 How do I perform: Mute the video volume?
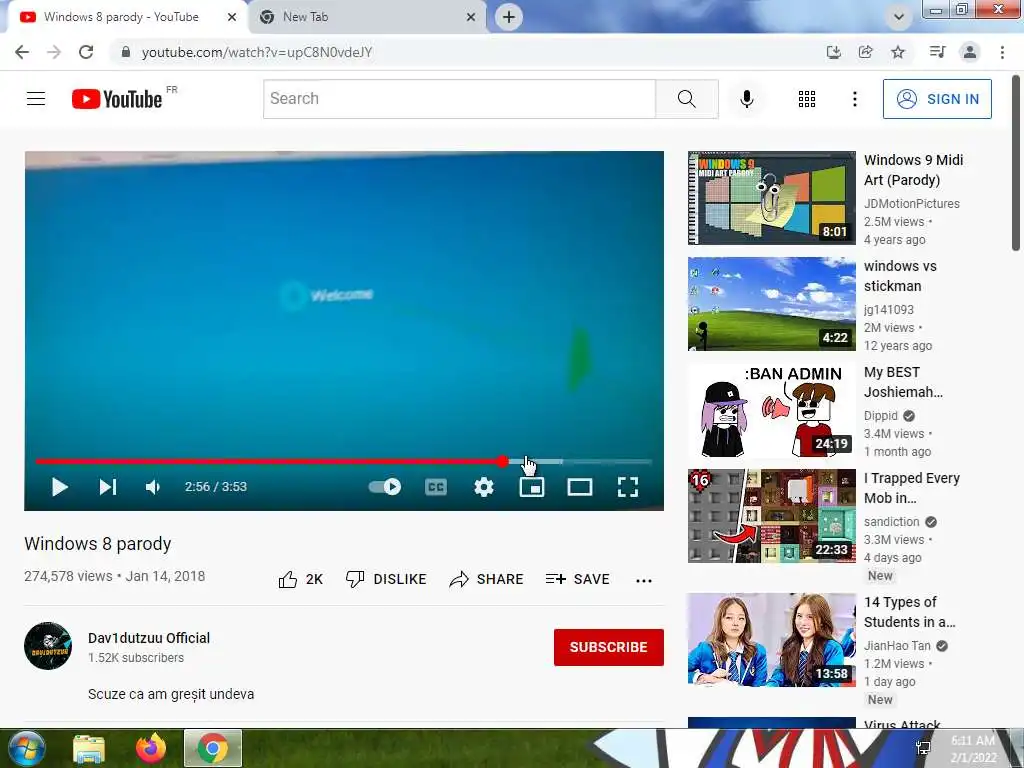tap(153, 487)
